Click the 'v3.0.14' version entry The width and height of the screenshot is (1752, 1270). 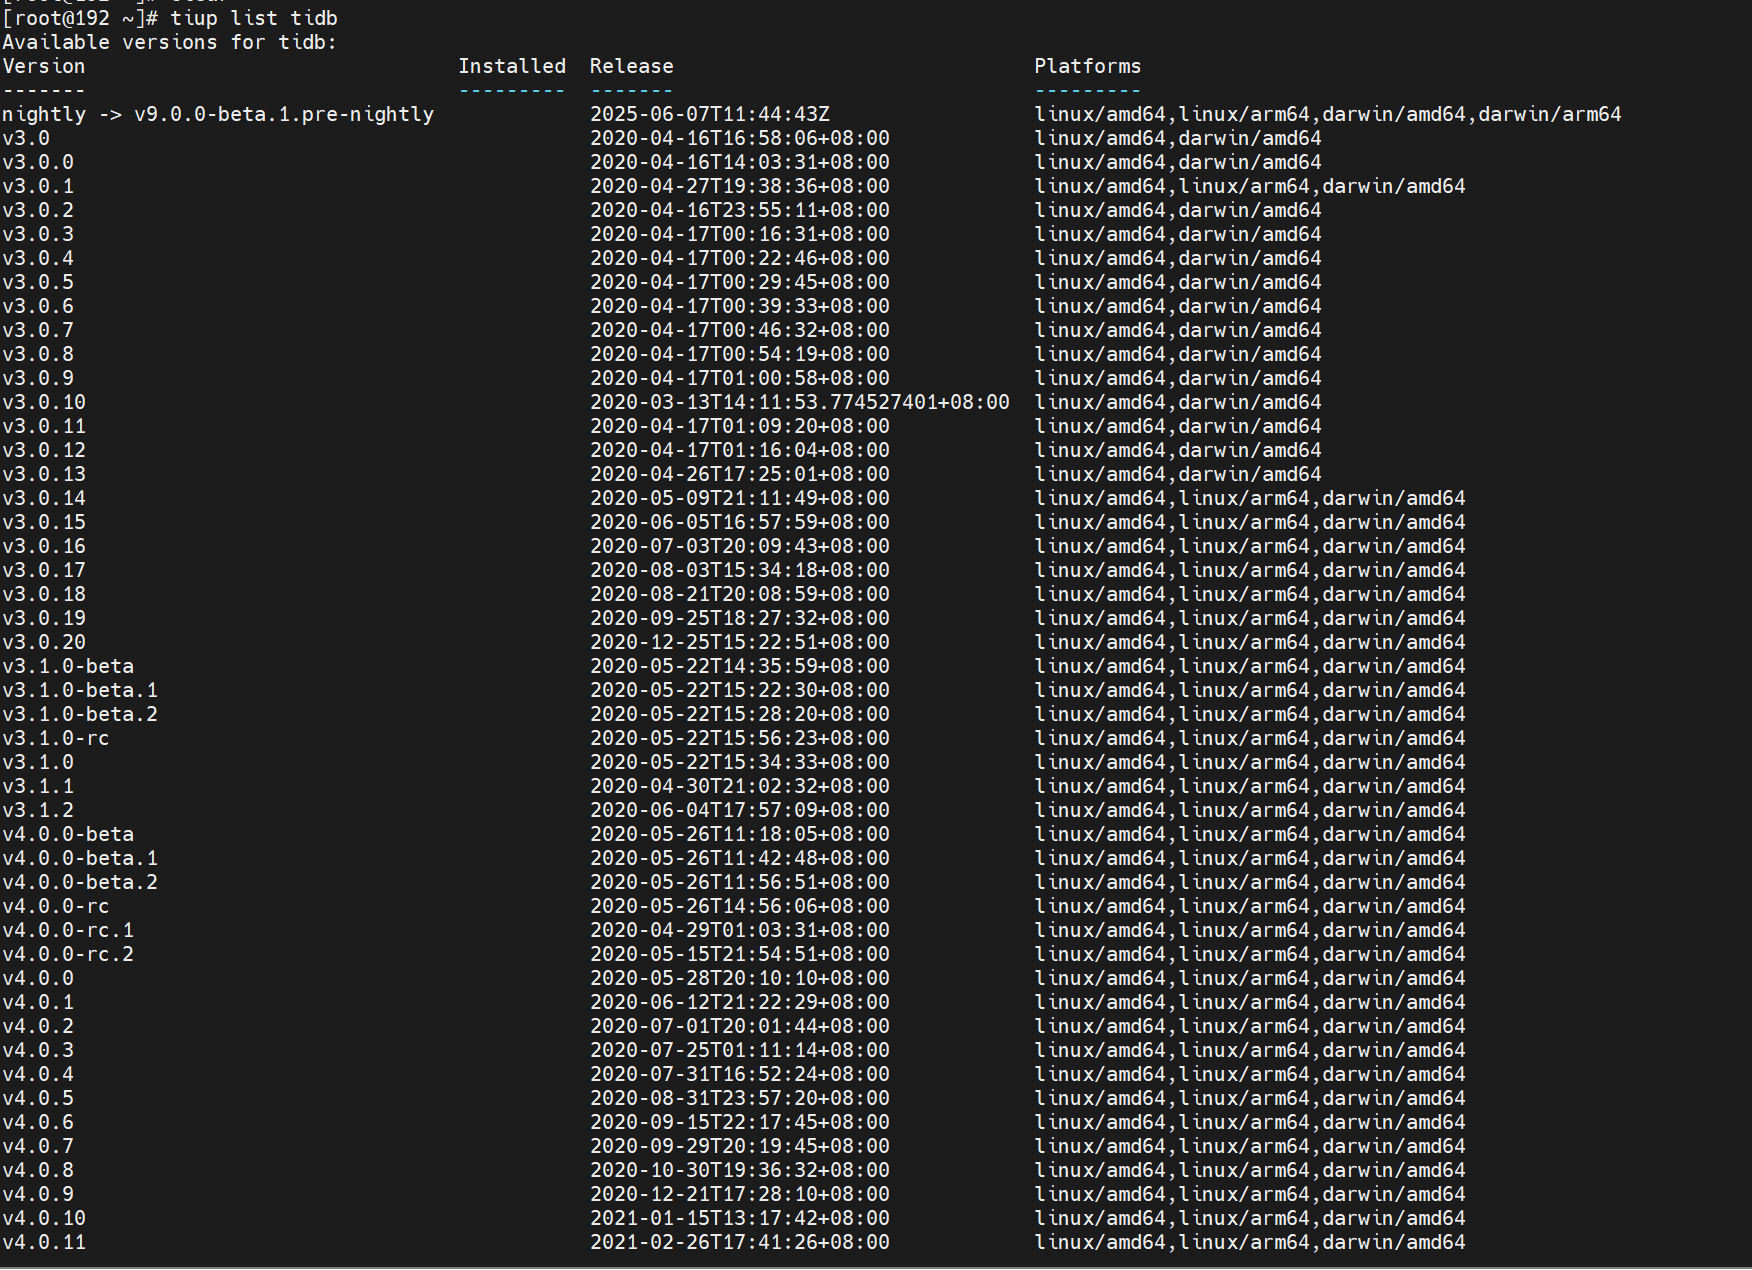pos(44,498)
